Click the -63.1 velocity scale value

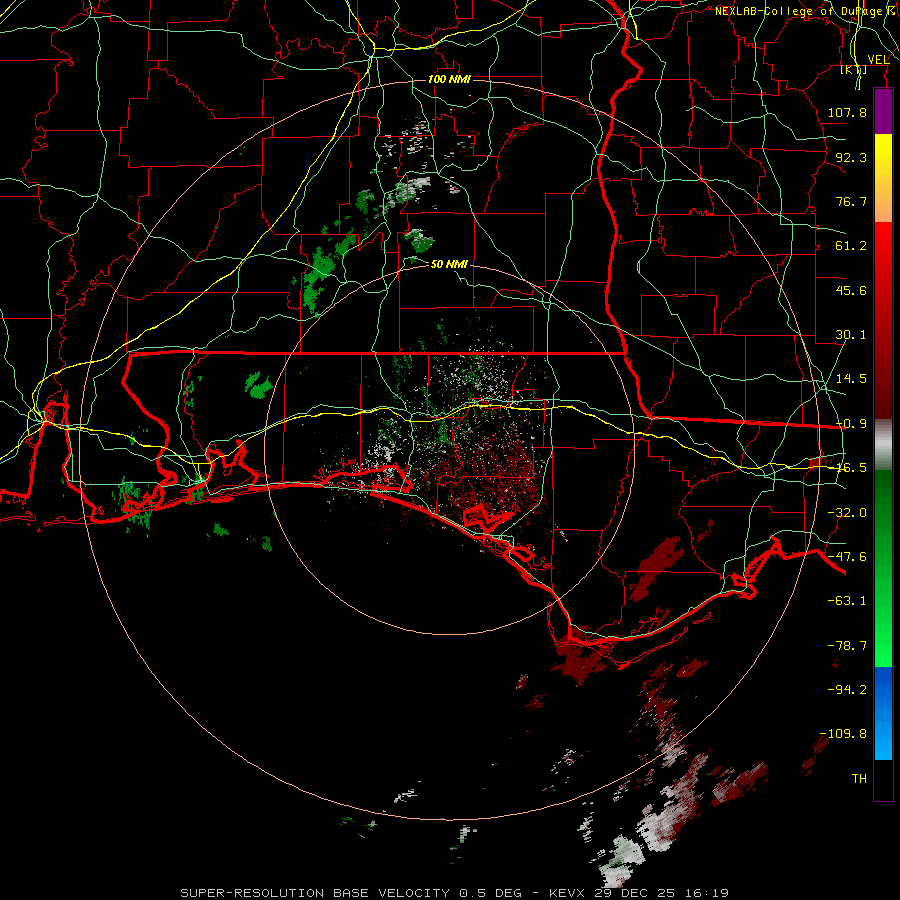847,601
